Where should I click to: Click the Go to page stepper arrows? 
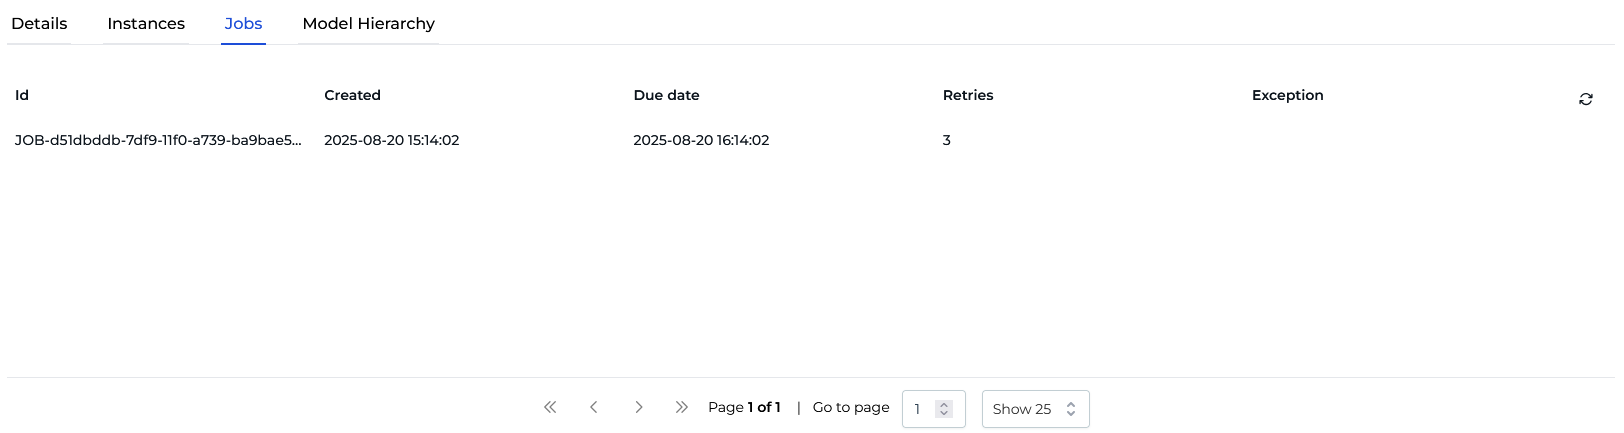(x=943, y=409)
